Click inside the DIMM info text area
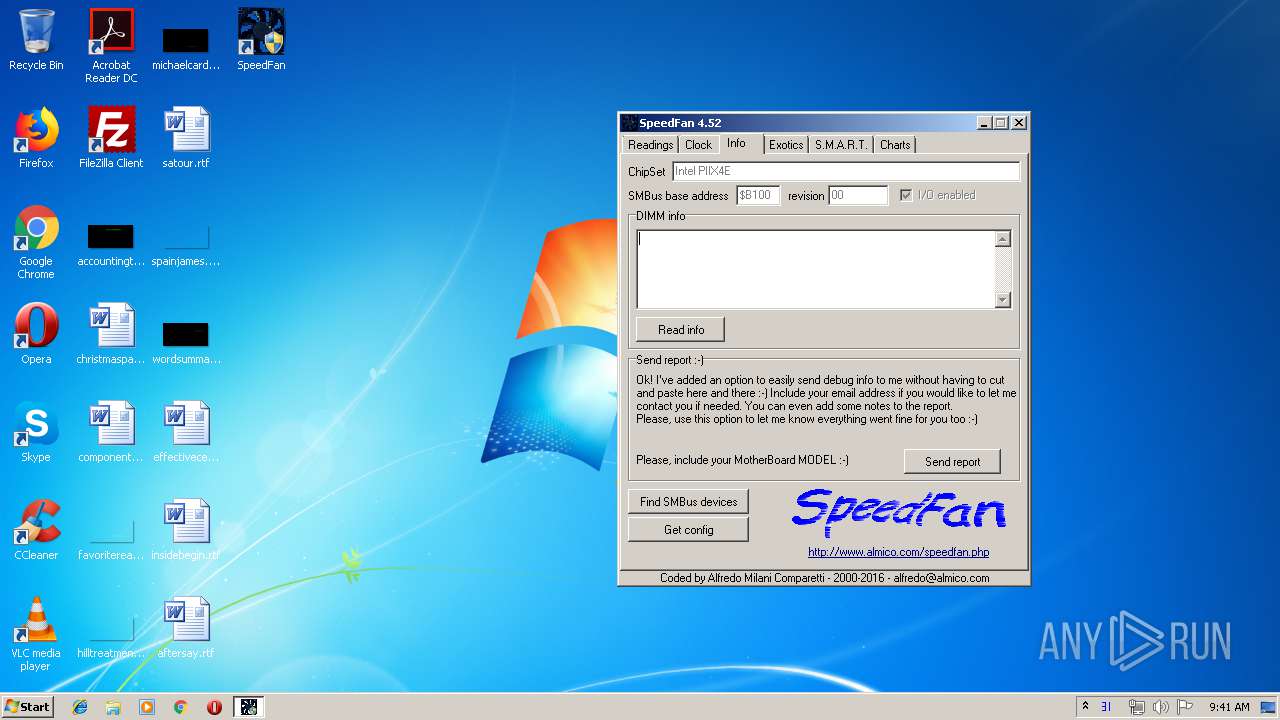1280x720 pixels. [x=816, y=269]
